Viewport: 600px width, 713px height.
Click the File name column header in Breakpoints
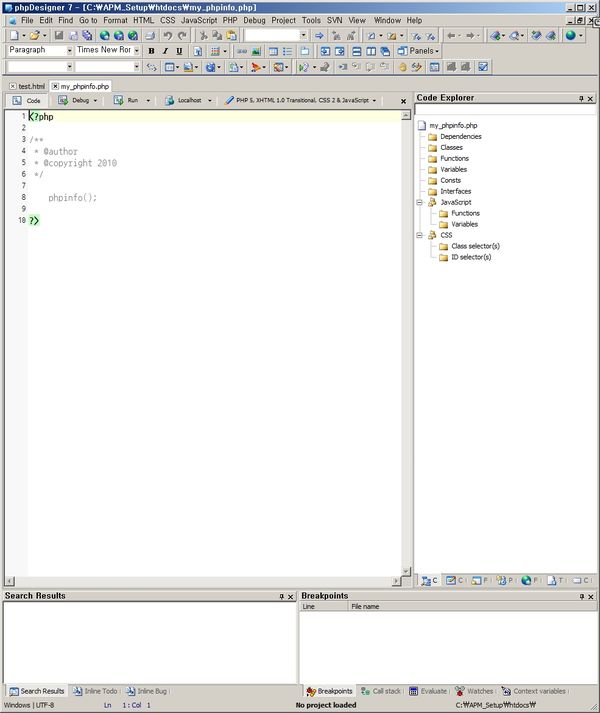click(x=472, y=606)
